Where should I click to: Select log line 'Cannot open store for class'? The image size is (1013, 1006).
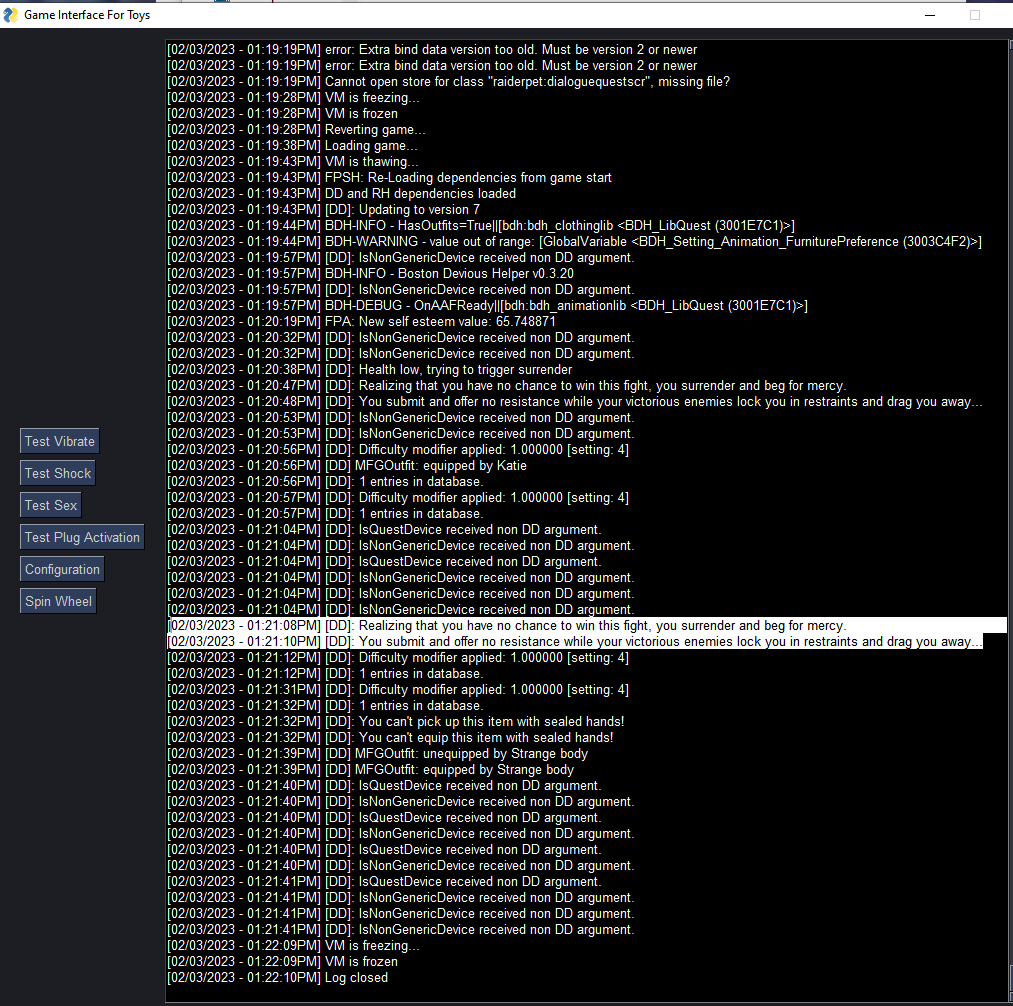tap(448, 81)
